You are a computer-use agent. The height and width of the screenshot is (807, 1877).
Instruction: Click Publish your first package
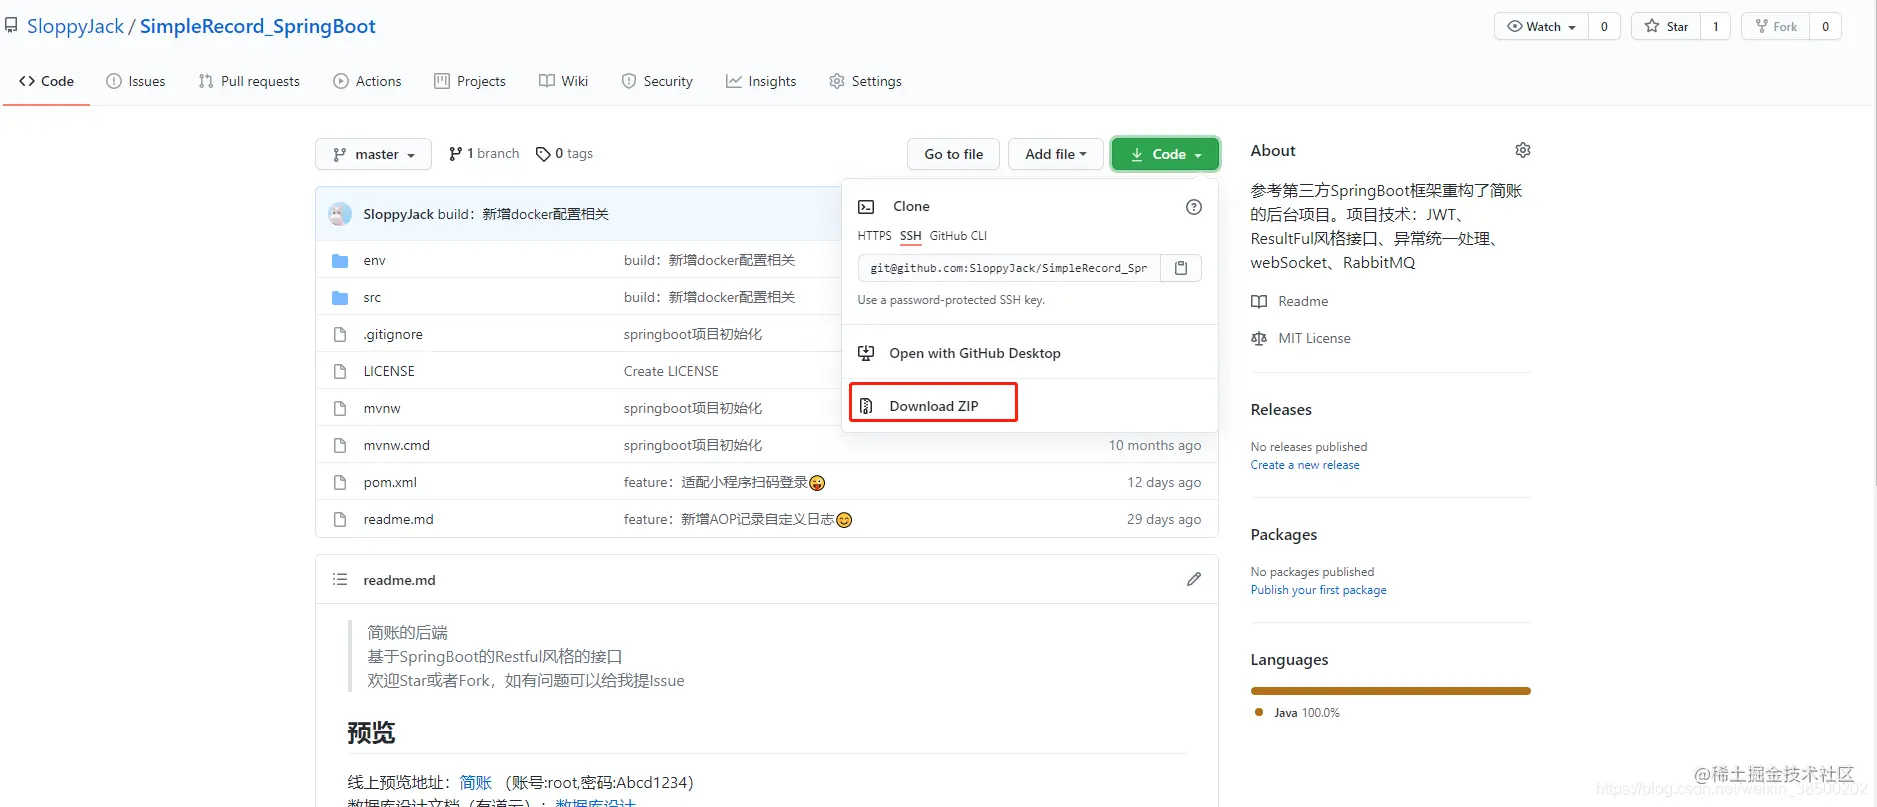pos(1318,590)
